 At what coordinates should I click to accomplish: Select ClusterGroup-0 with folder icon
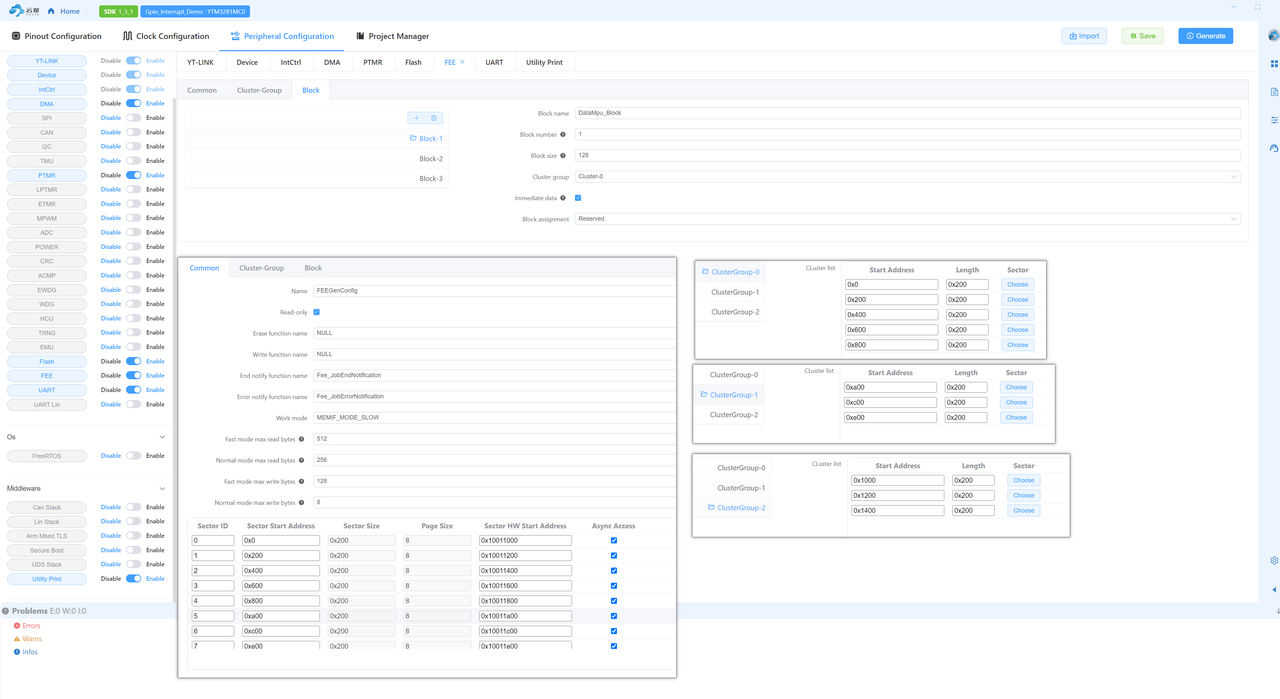[731, 272]
